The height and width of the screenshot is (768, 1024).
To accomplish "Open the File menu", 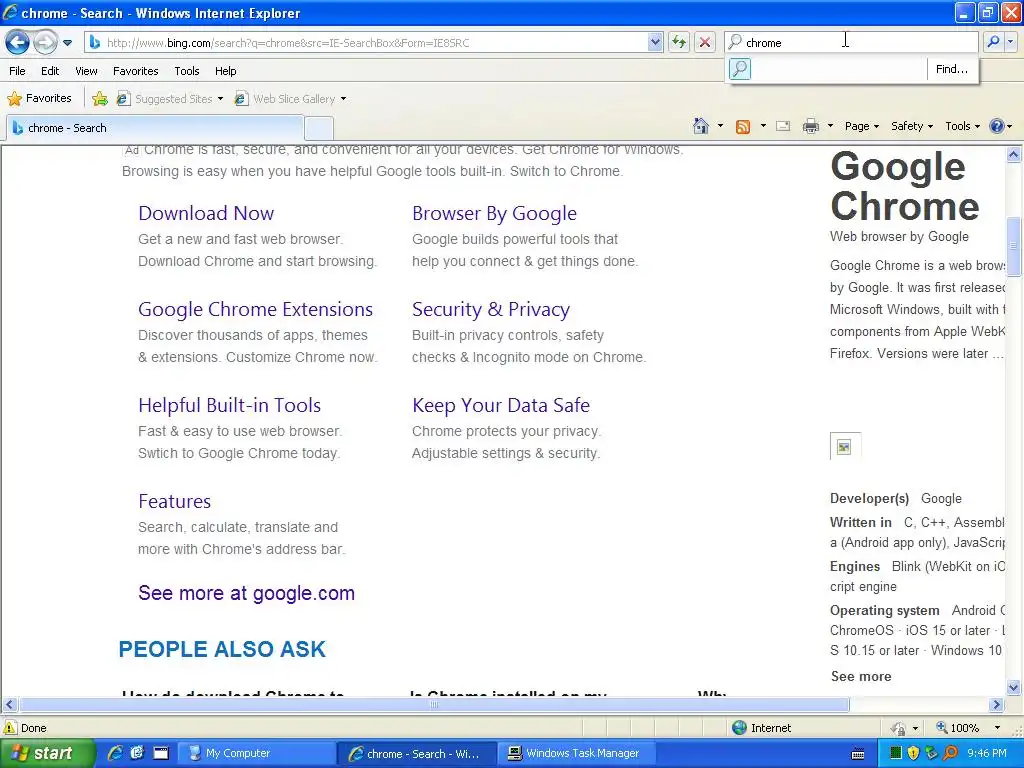I will (x=18, y=71).
